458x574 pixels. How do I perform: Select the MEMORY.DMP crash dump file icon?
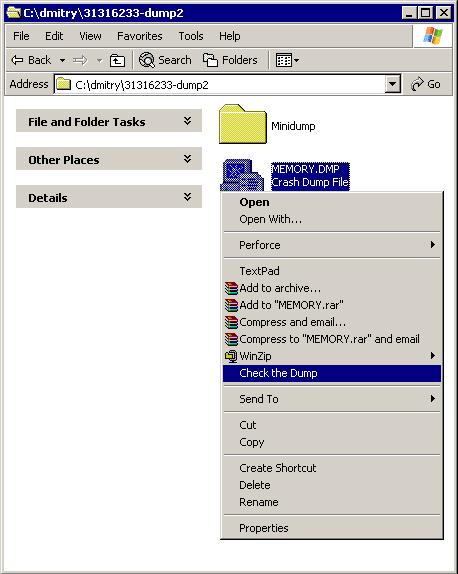click(241, 175)
